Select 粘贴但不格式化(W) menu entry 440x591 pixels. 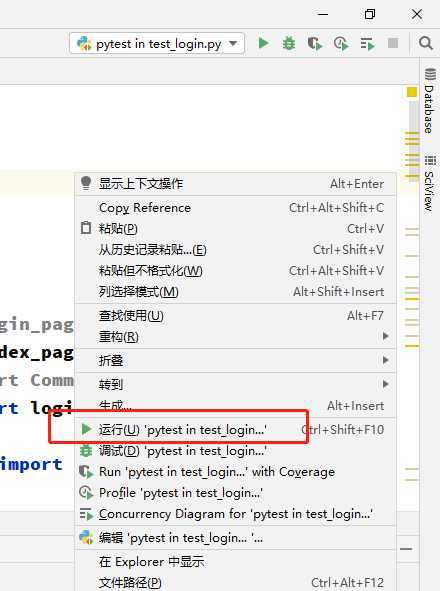point(235,271)
